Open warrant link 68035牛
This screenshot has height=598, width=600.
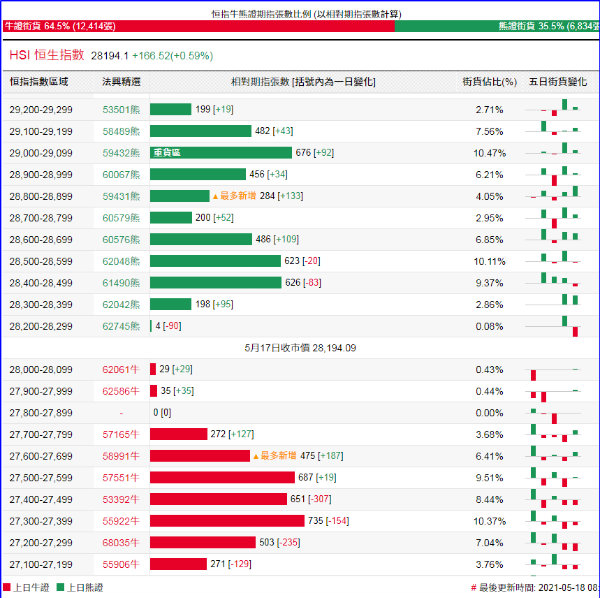click(x=121, y=543)
